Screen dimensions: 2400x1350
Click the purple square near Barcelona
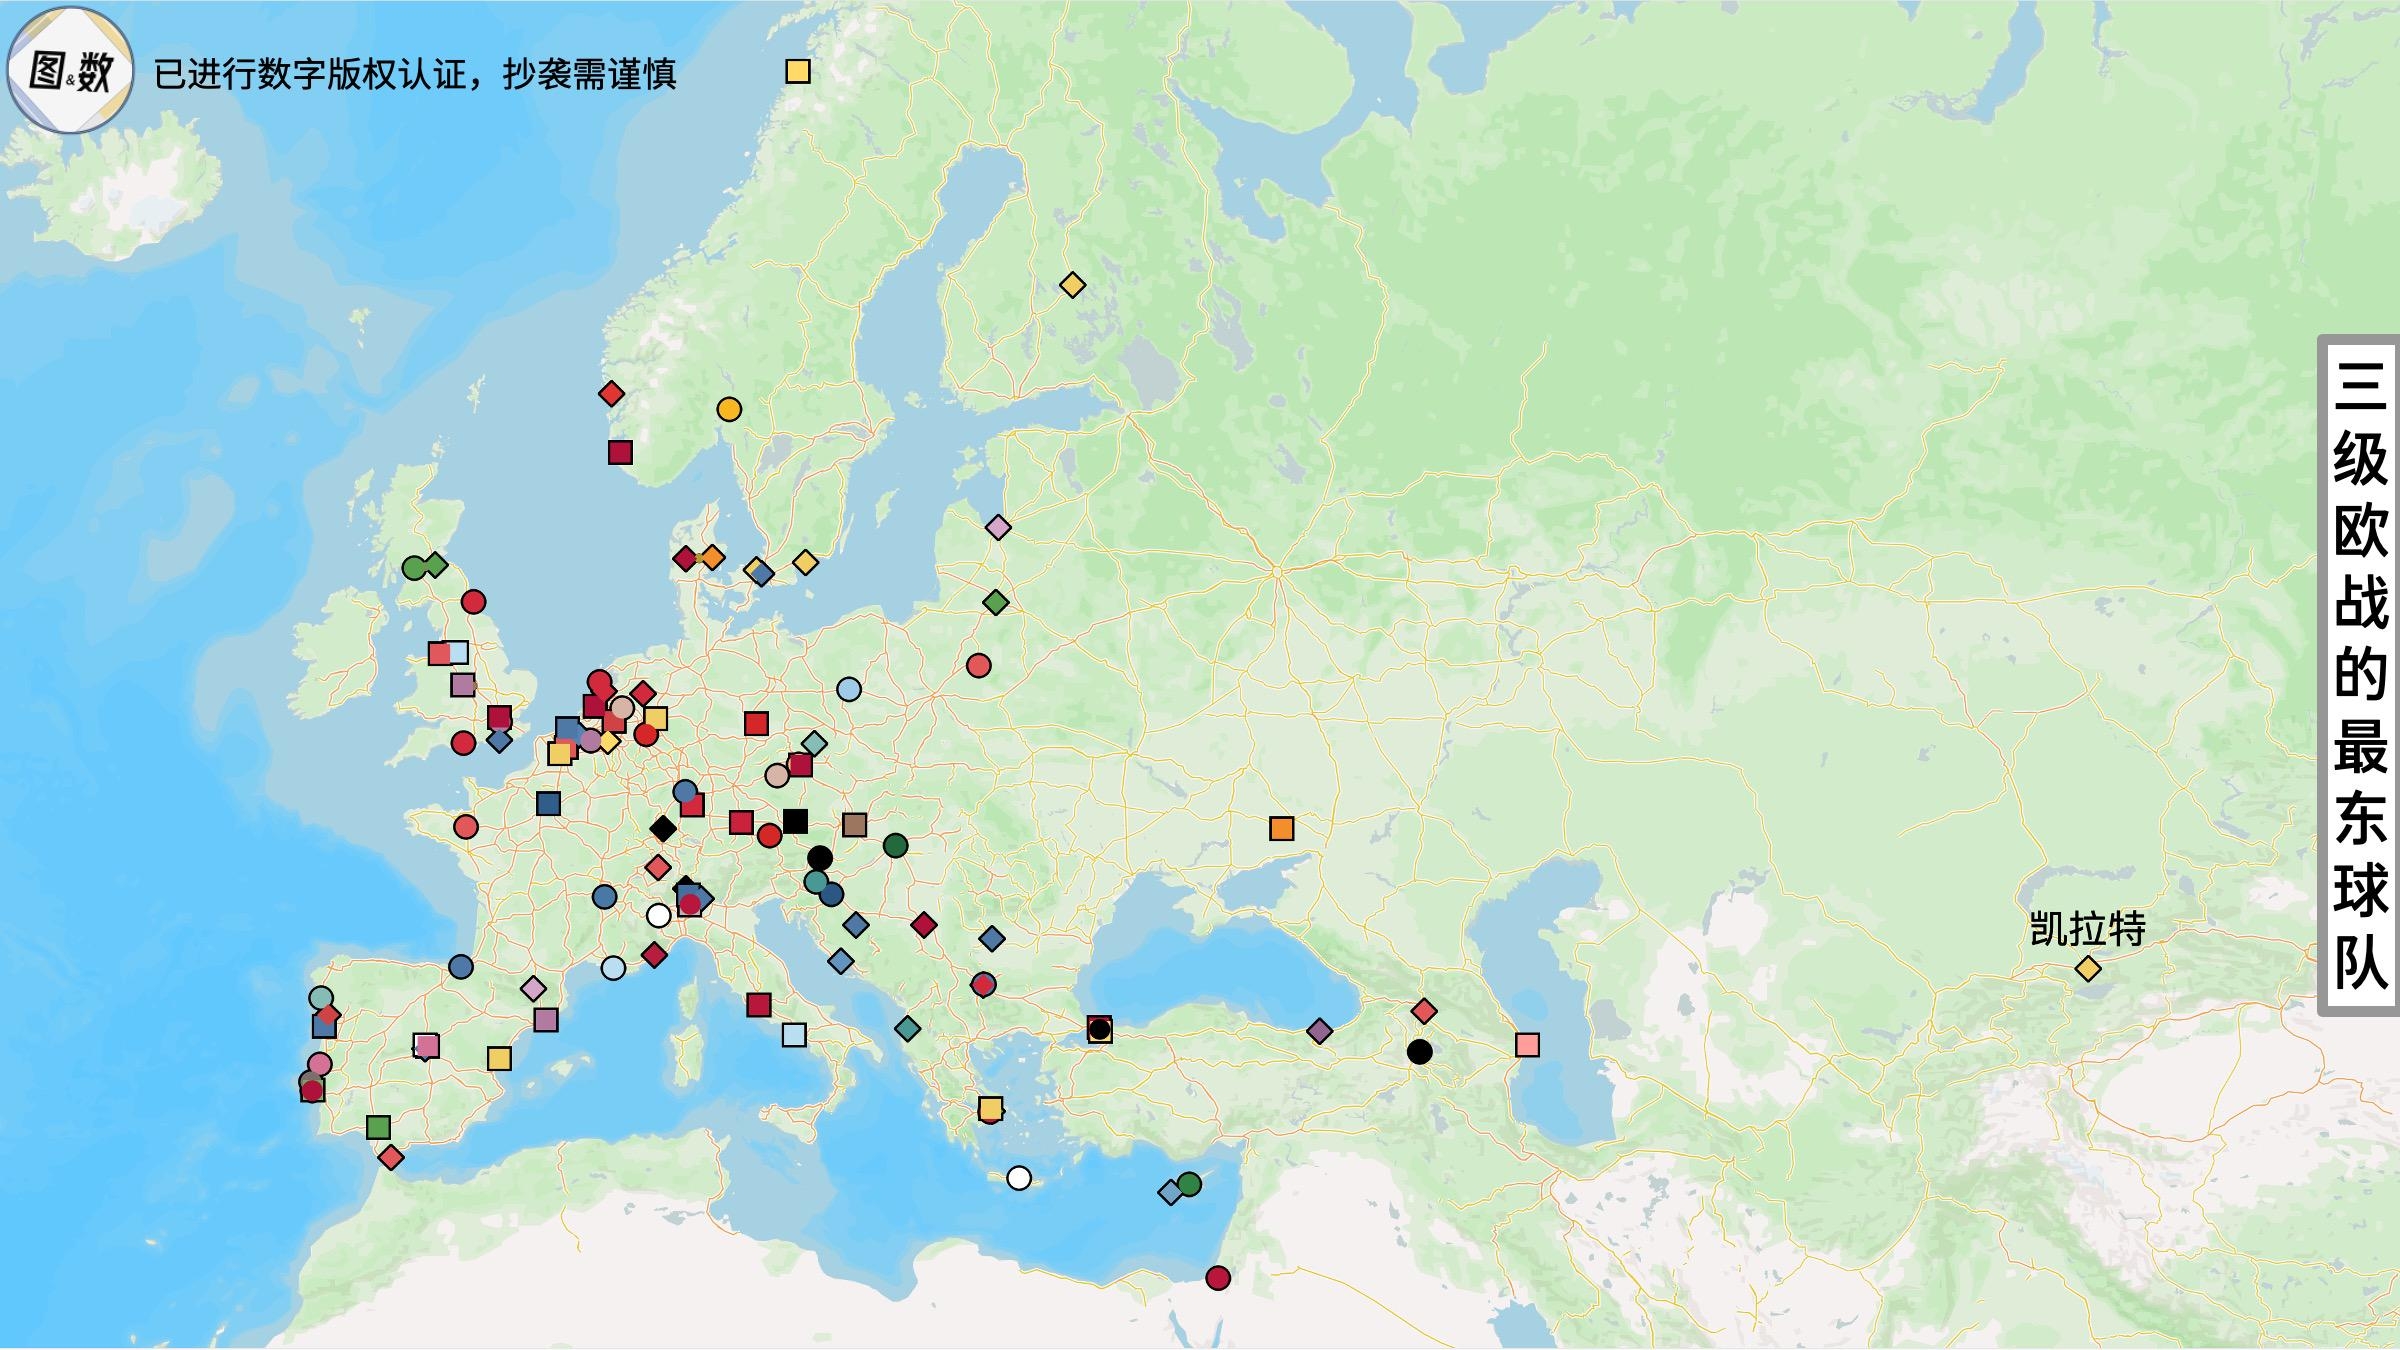click(545, 1020)
